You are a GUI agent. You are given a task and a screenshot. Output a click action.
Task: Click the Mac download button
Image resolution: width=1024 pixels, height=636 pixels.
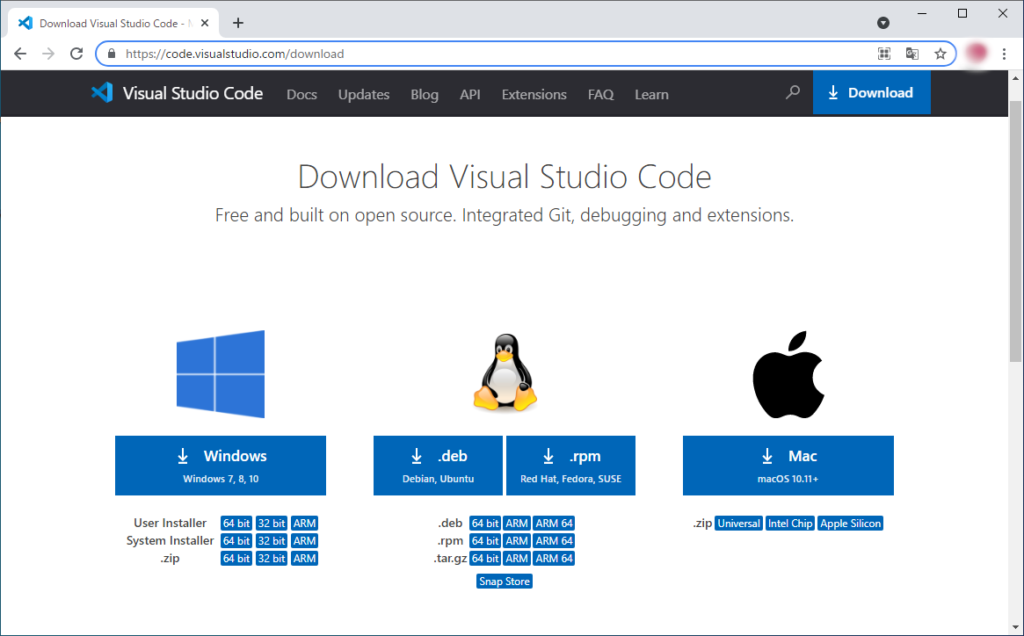pos(788,465)
